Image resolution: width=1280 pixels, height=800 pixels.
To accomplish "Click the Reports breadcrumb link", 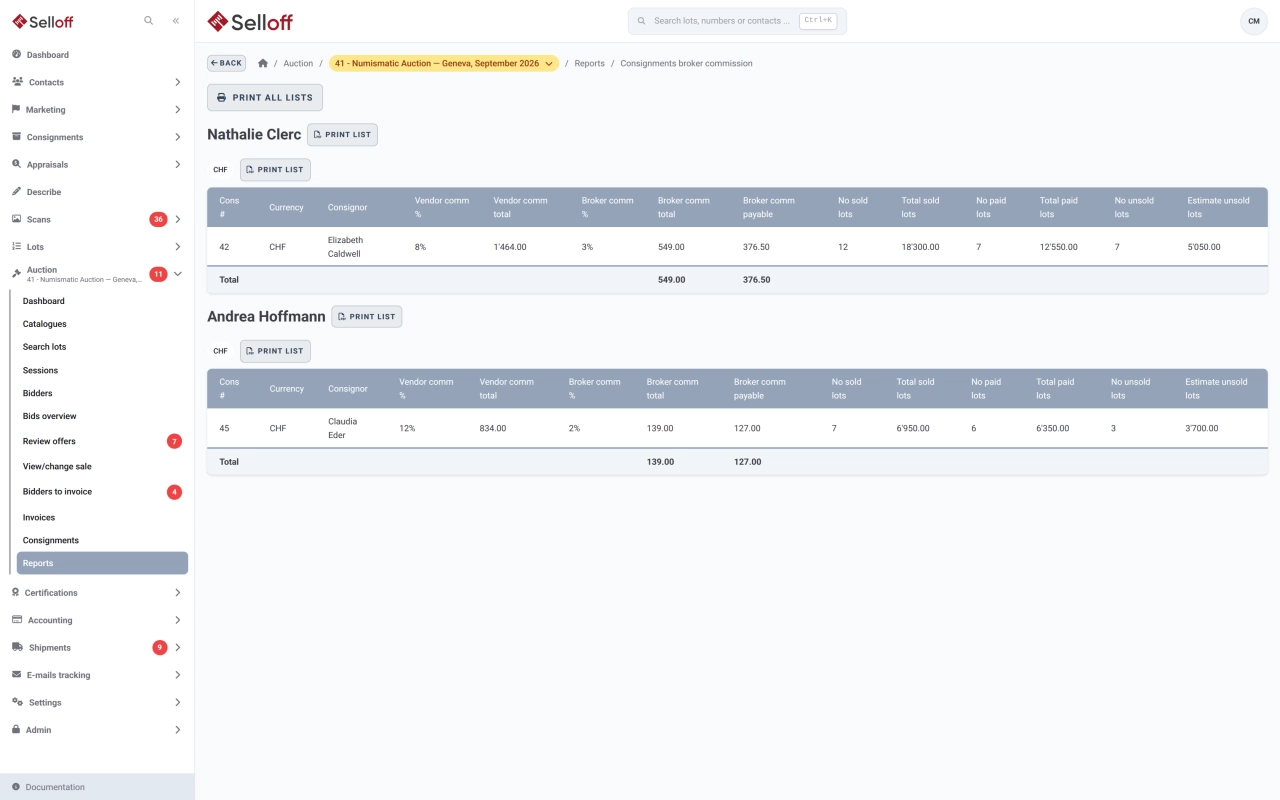I will tap(589, 63).
